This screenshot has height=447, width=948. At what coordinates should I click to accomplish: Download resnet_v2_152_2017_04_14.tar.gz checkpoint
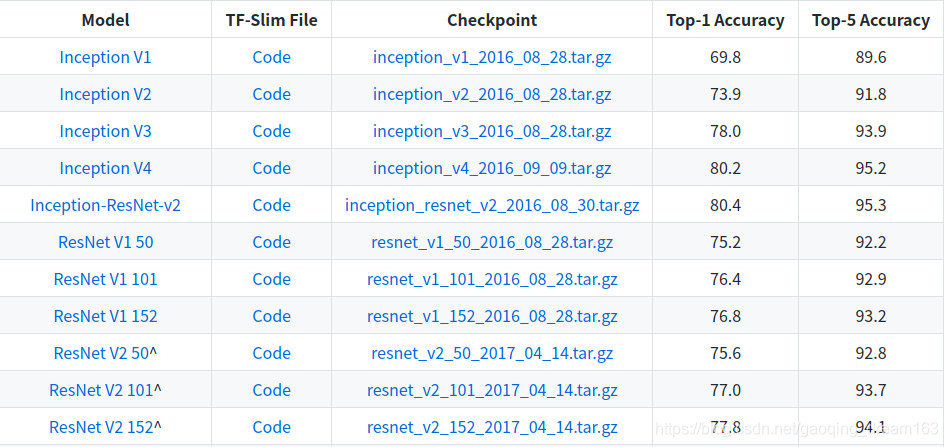click(492, 427)
